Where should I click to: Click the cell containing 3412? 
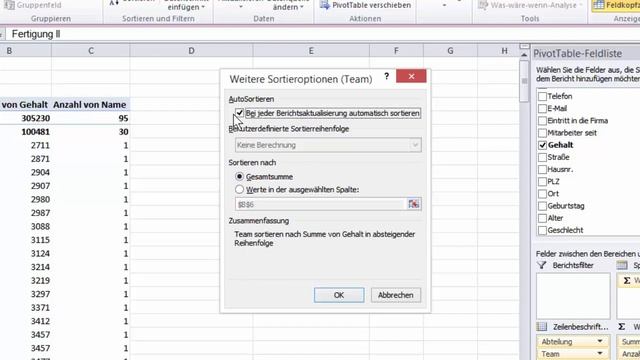[x=26, y=321]
